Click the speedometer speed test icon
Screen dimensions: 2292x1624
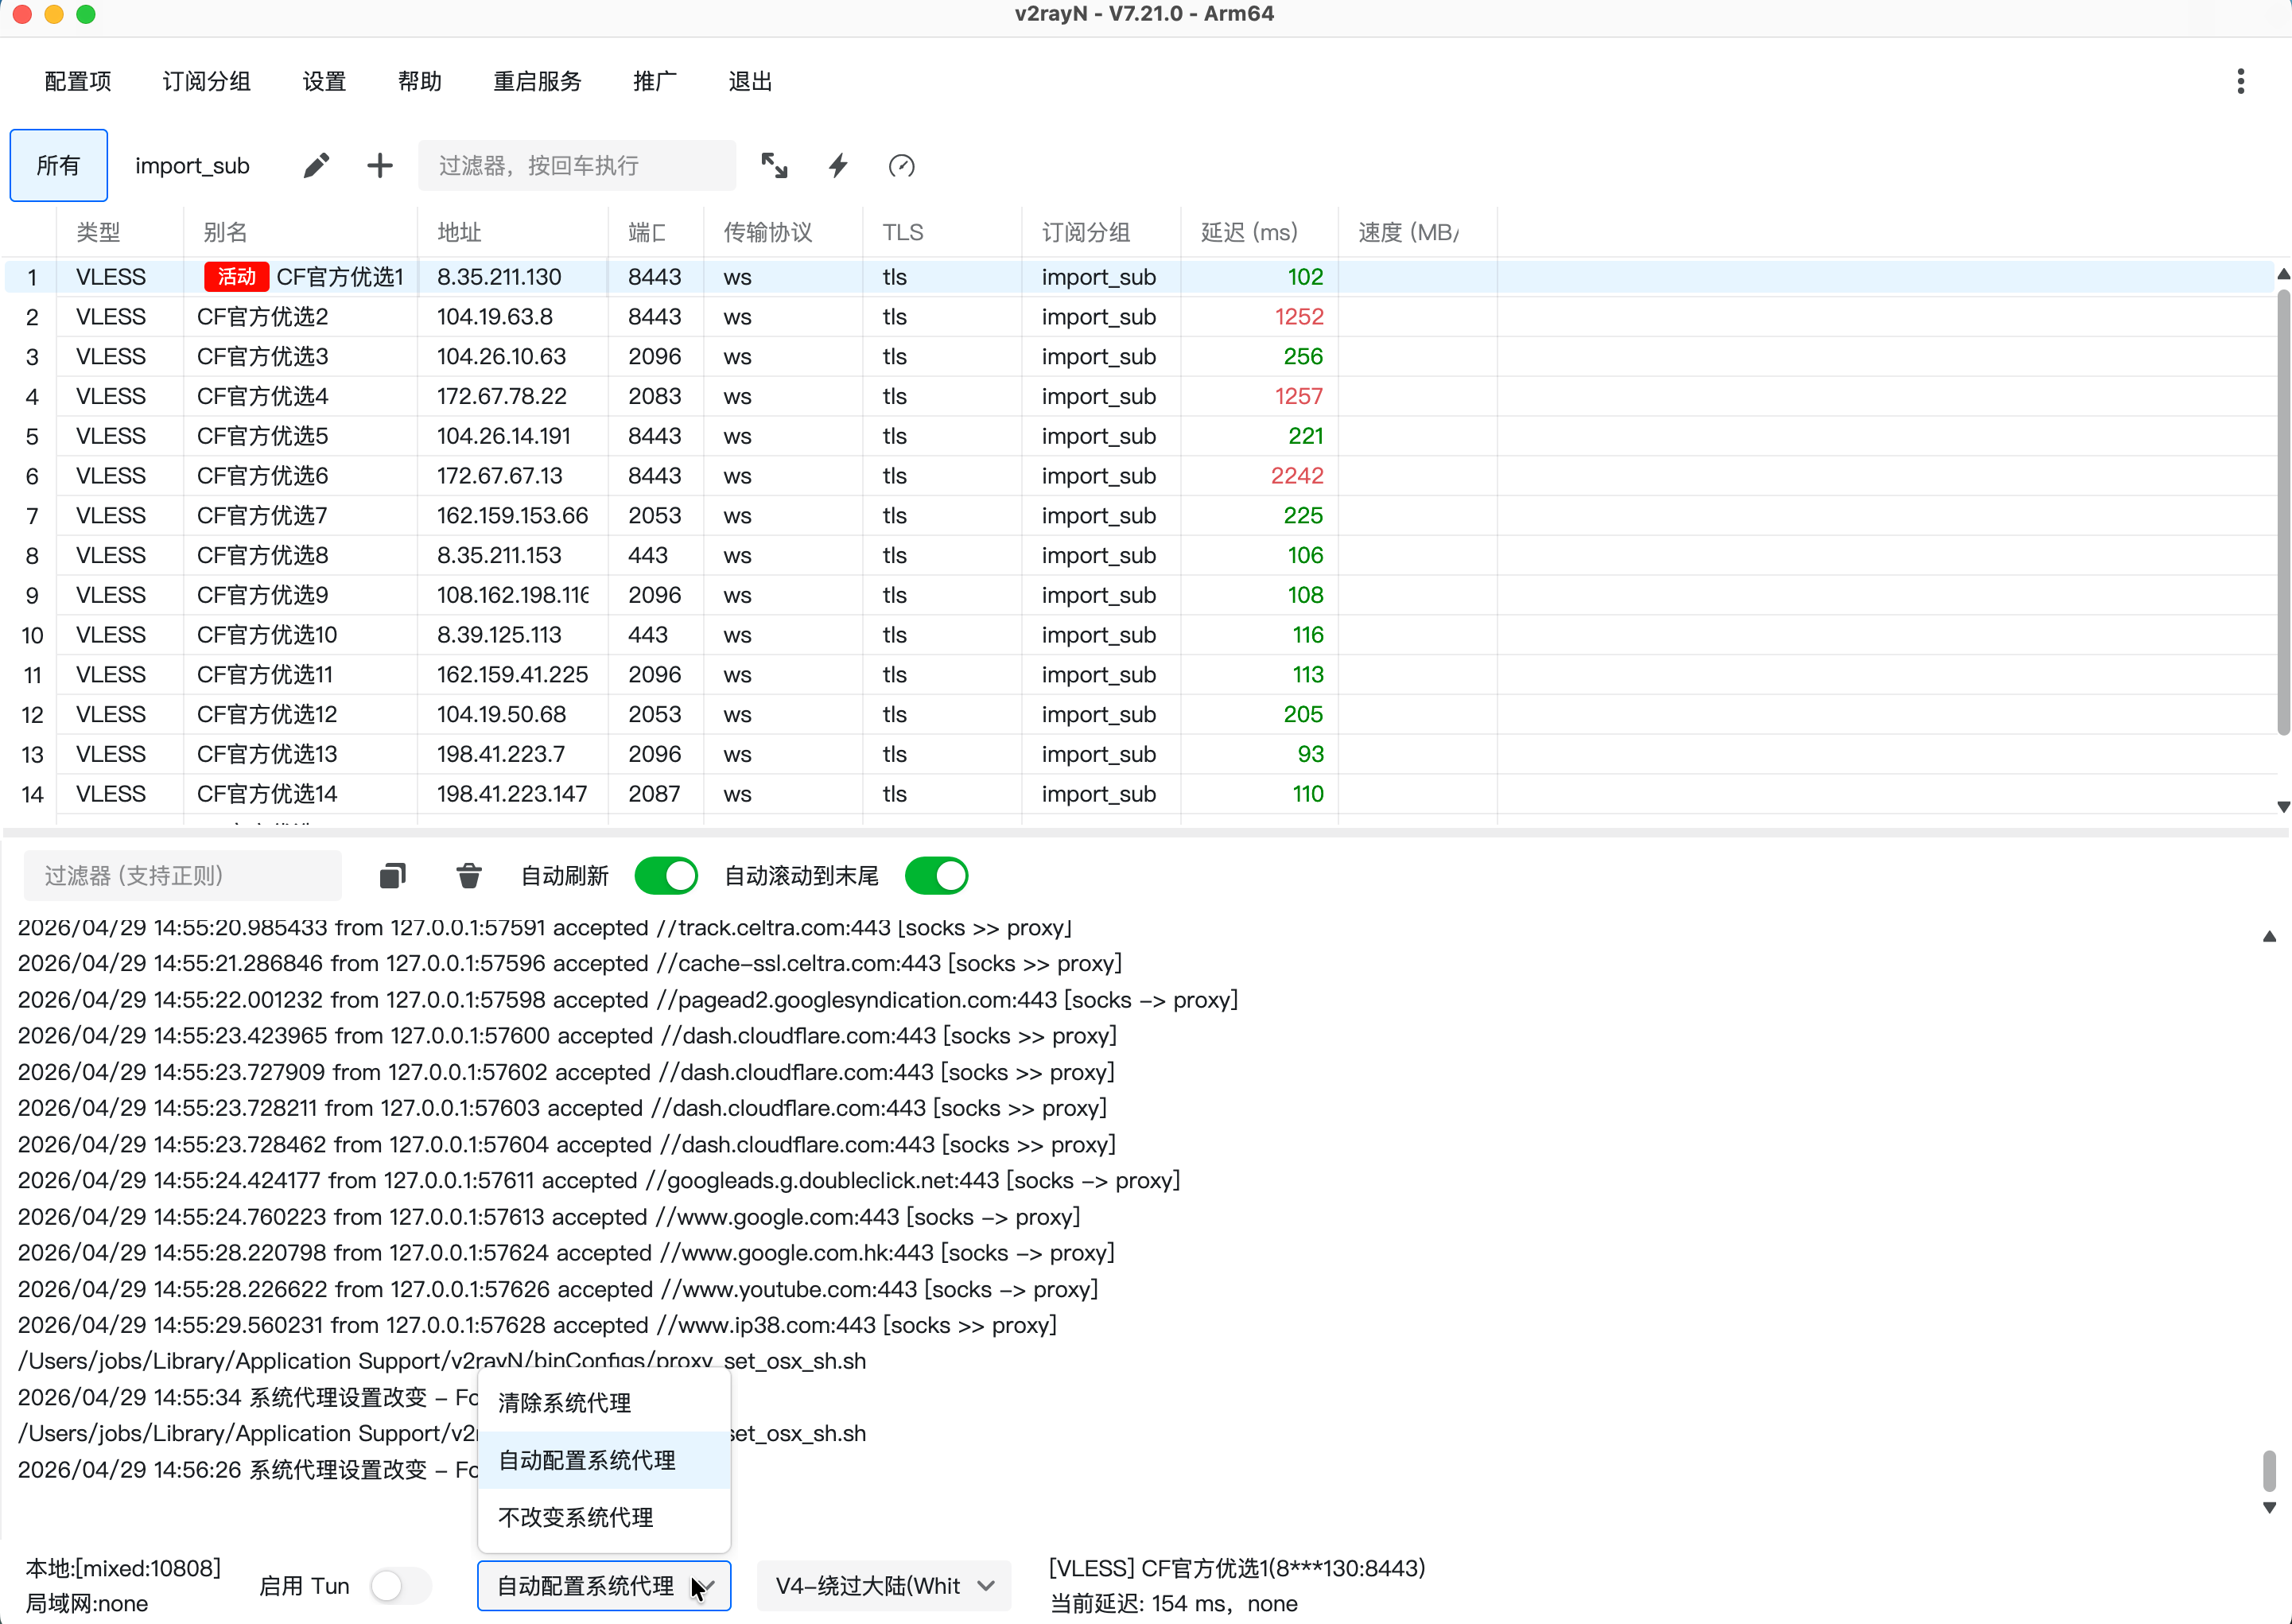[901, 165]
